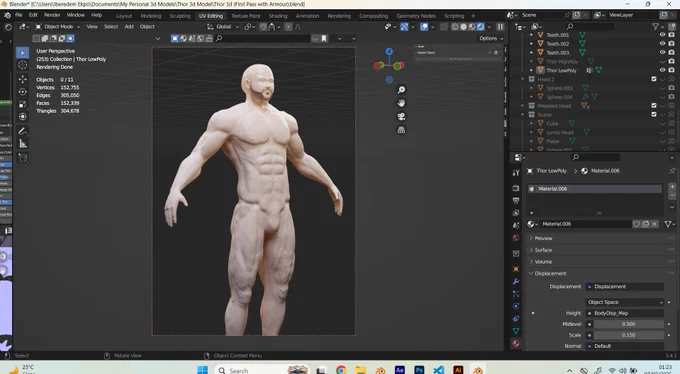Image resolution: width=680 pixels, height=374 pixels.
Task: Expand the Preview panel
Action: click(x=543, y=238)
